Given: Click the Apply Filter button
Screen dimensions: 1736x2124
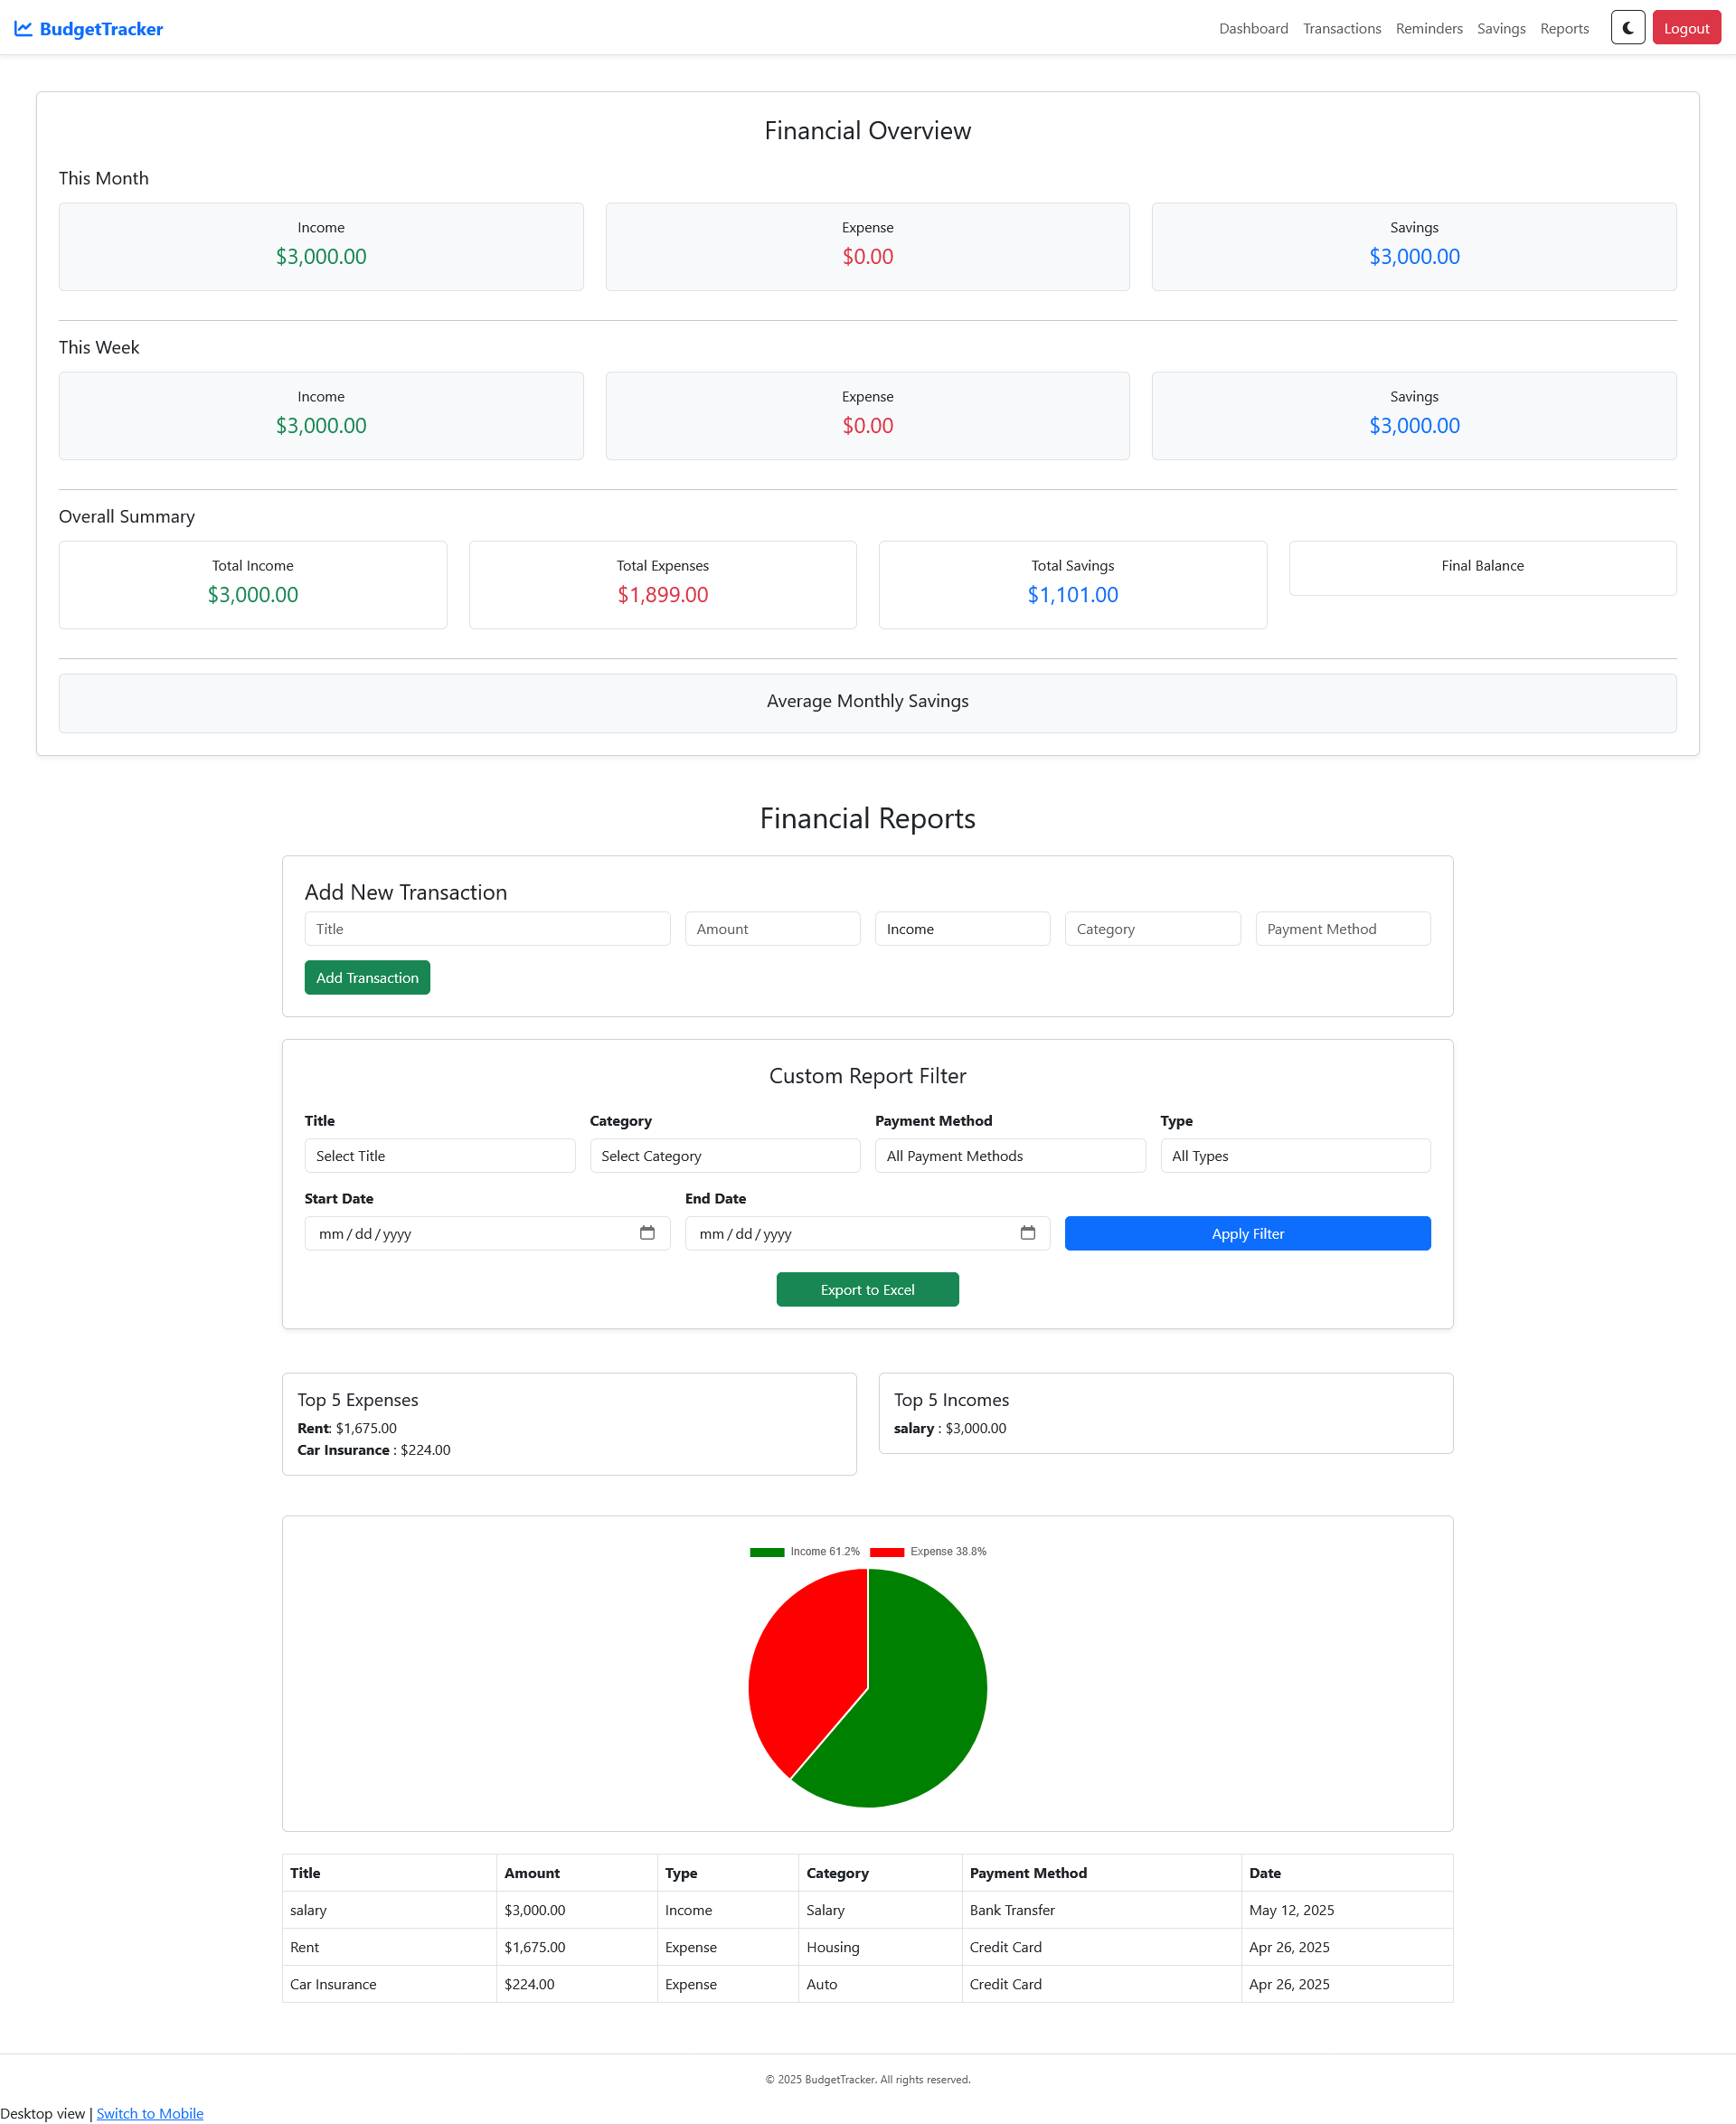Looking at the screenshot, I should (x=1247, y=1233).
